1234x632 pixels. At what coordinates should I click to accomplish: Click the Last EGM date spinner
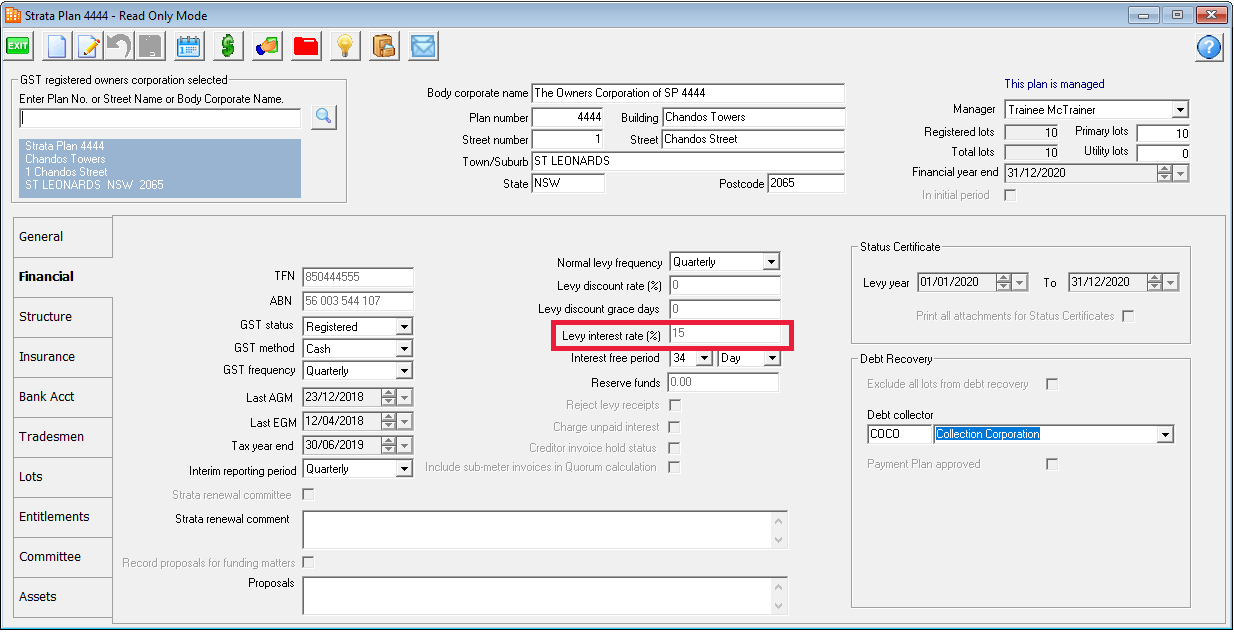(388, 422)
